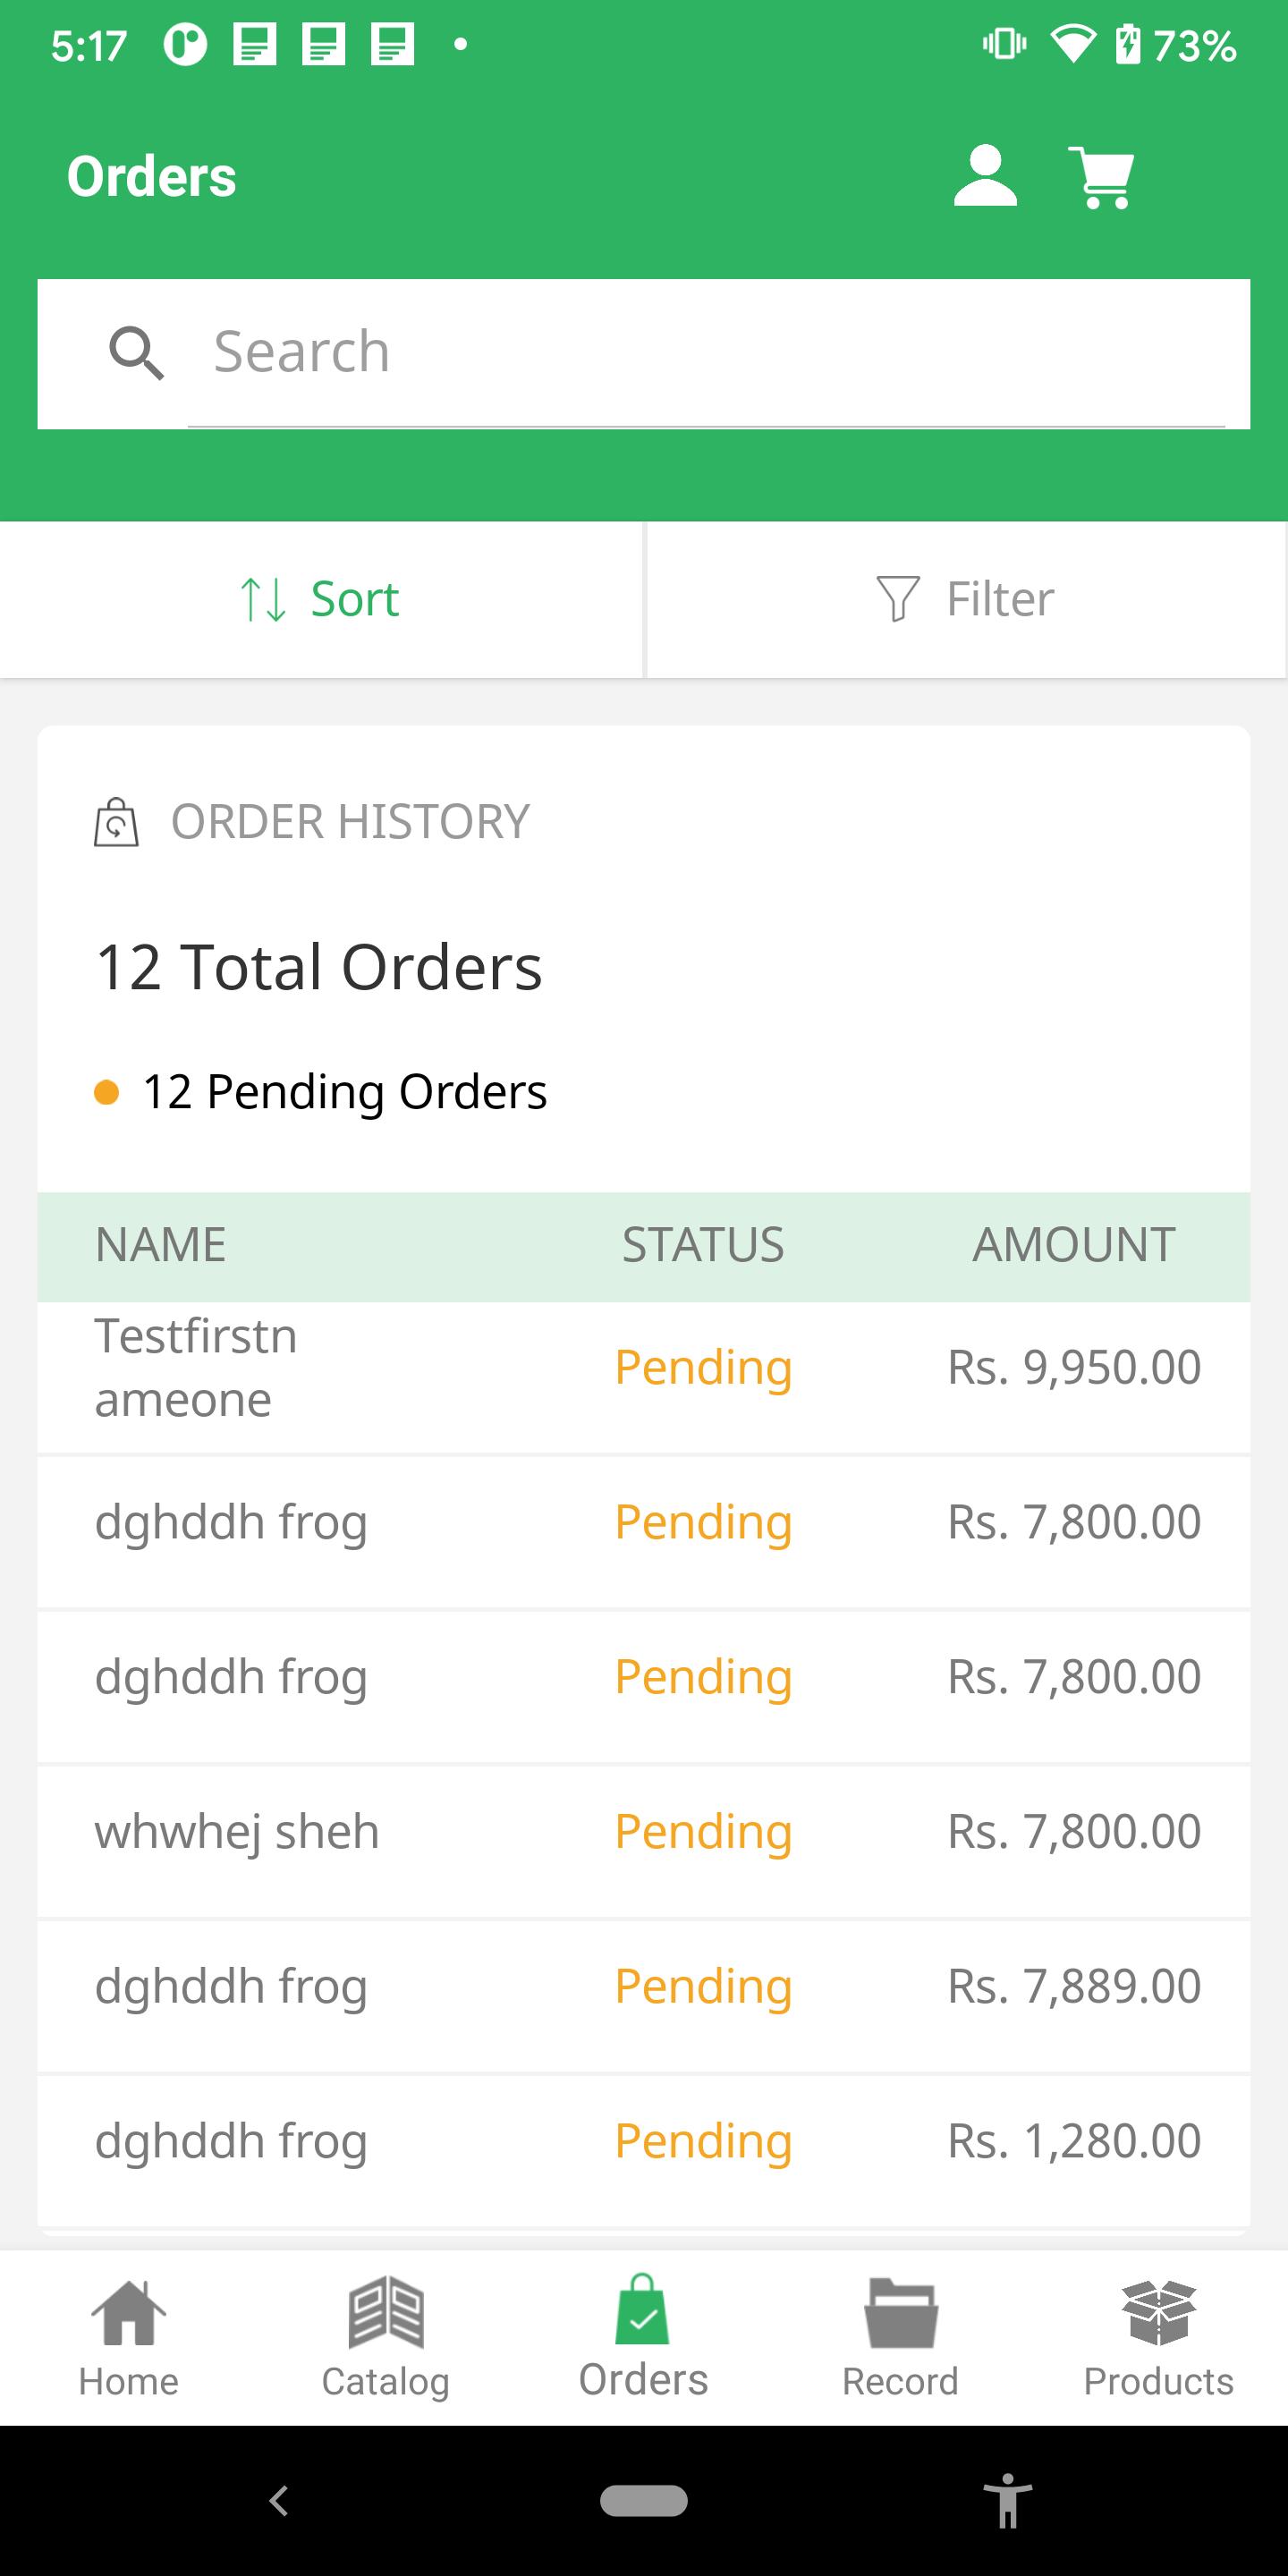Open the Filter options
The height and width of the screenshot is (2576, 1288).
click(966, 599)
